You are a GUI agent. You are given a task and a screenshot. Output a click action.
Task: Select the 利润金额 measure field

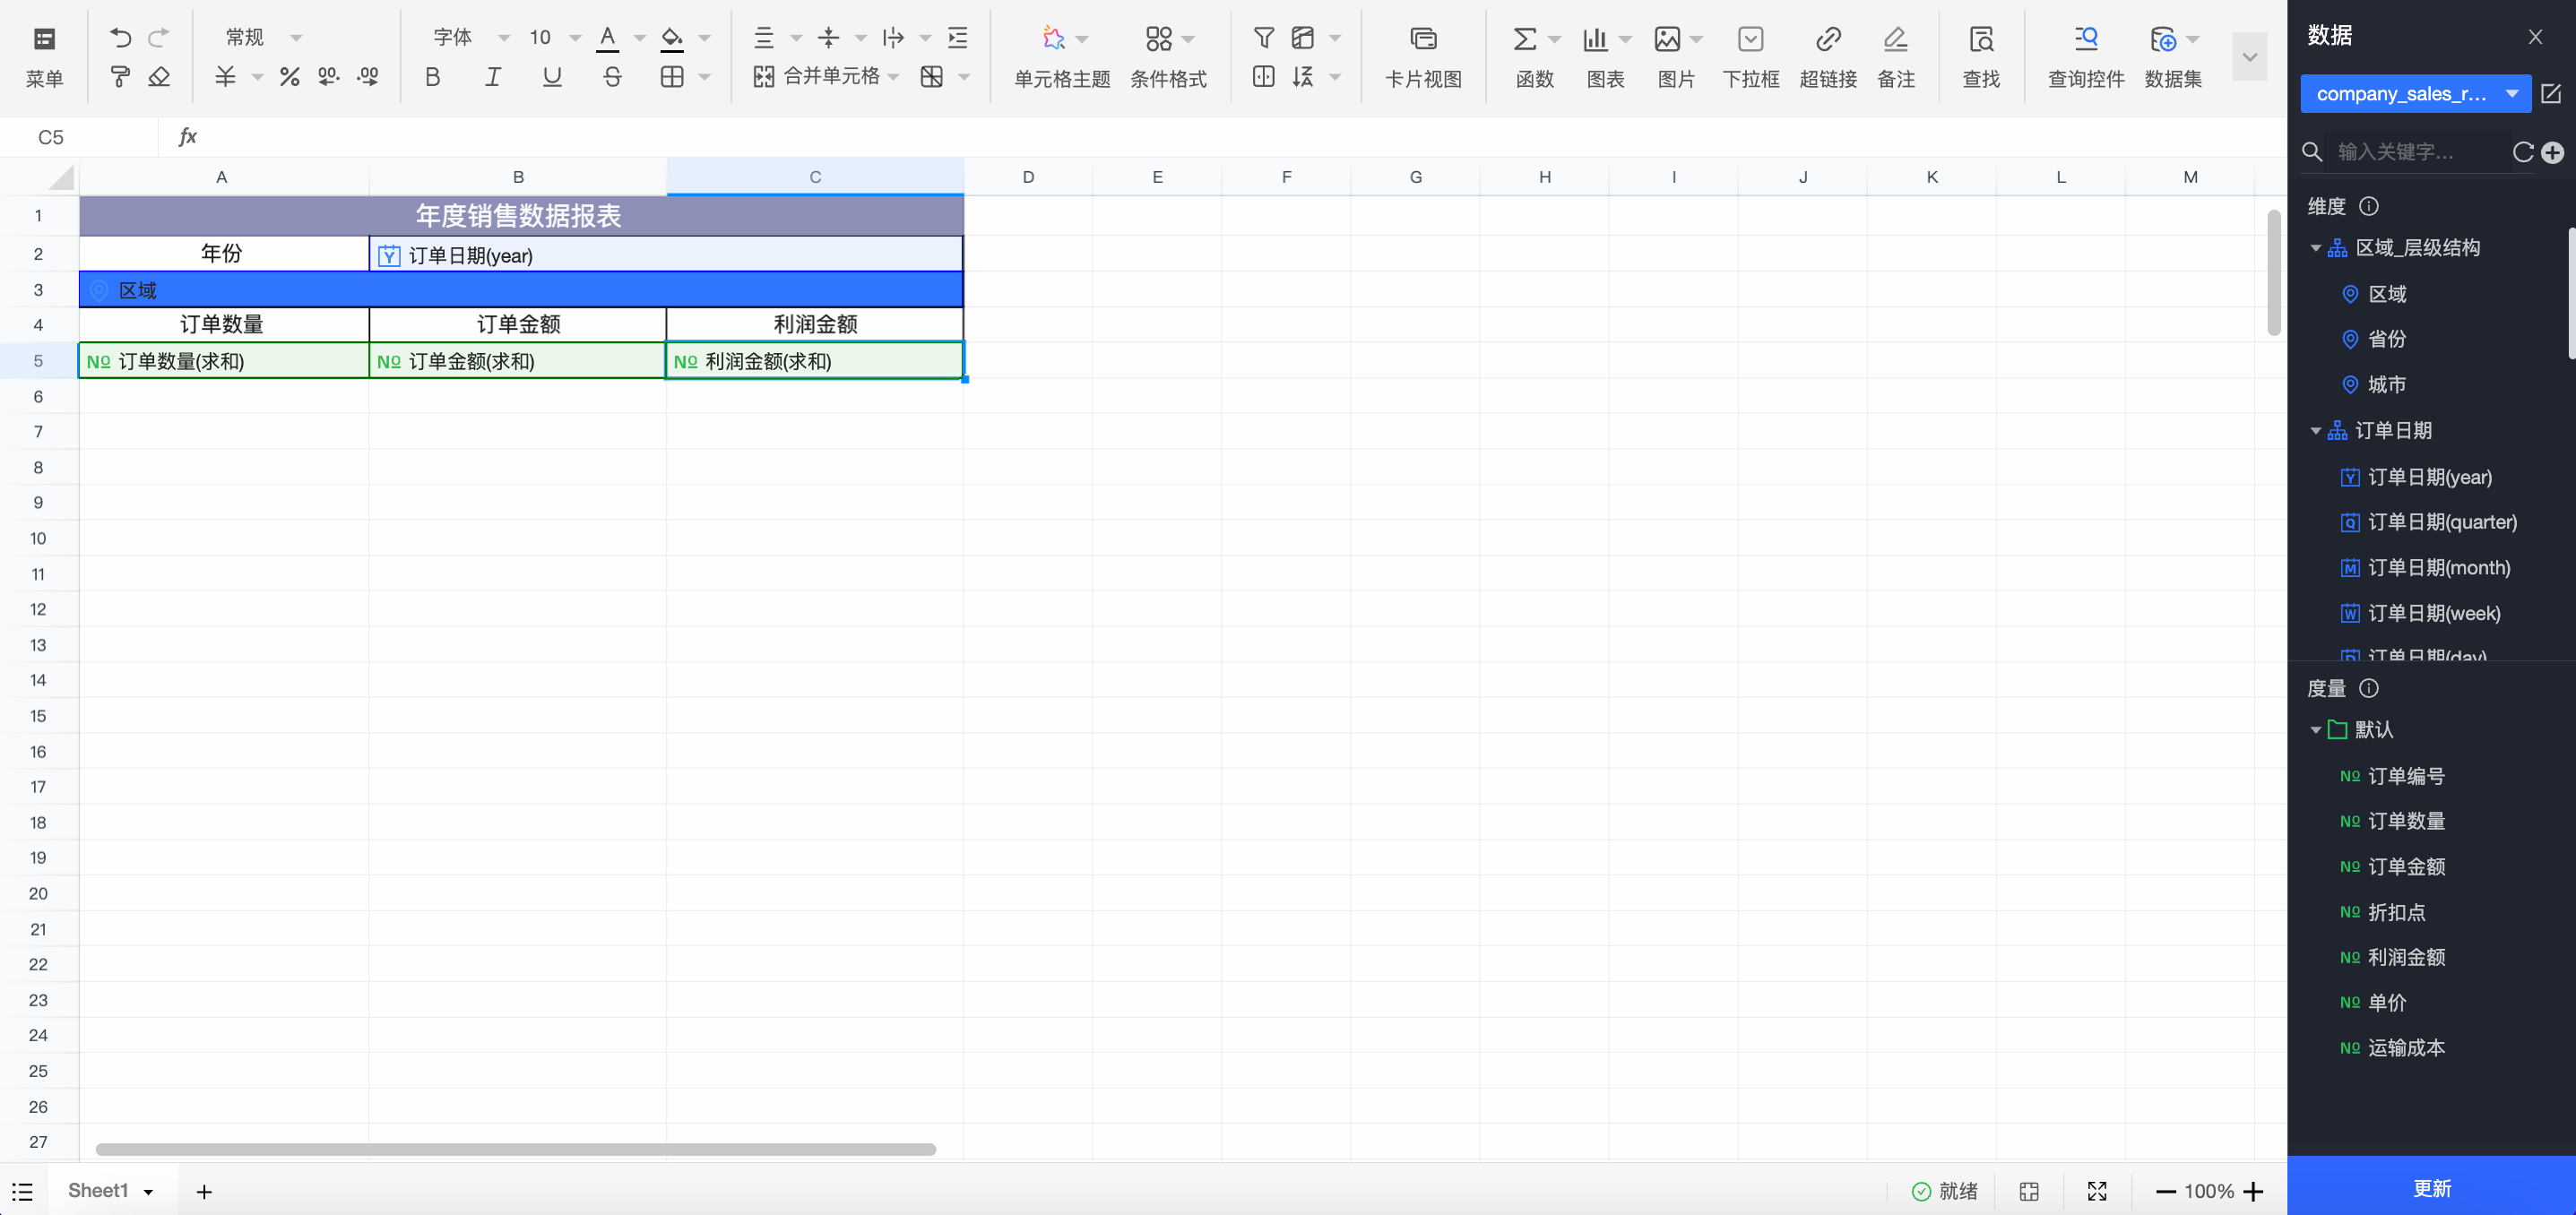pyautogui.click(x=2405, y=957)
